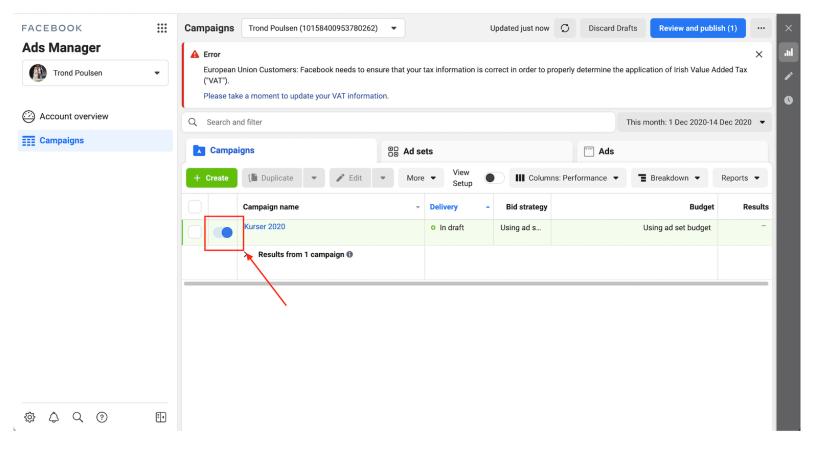
Task: Switch to the Ads tab
Action: (672, 151)
